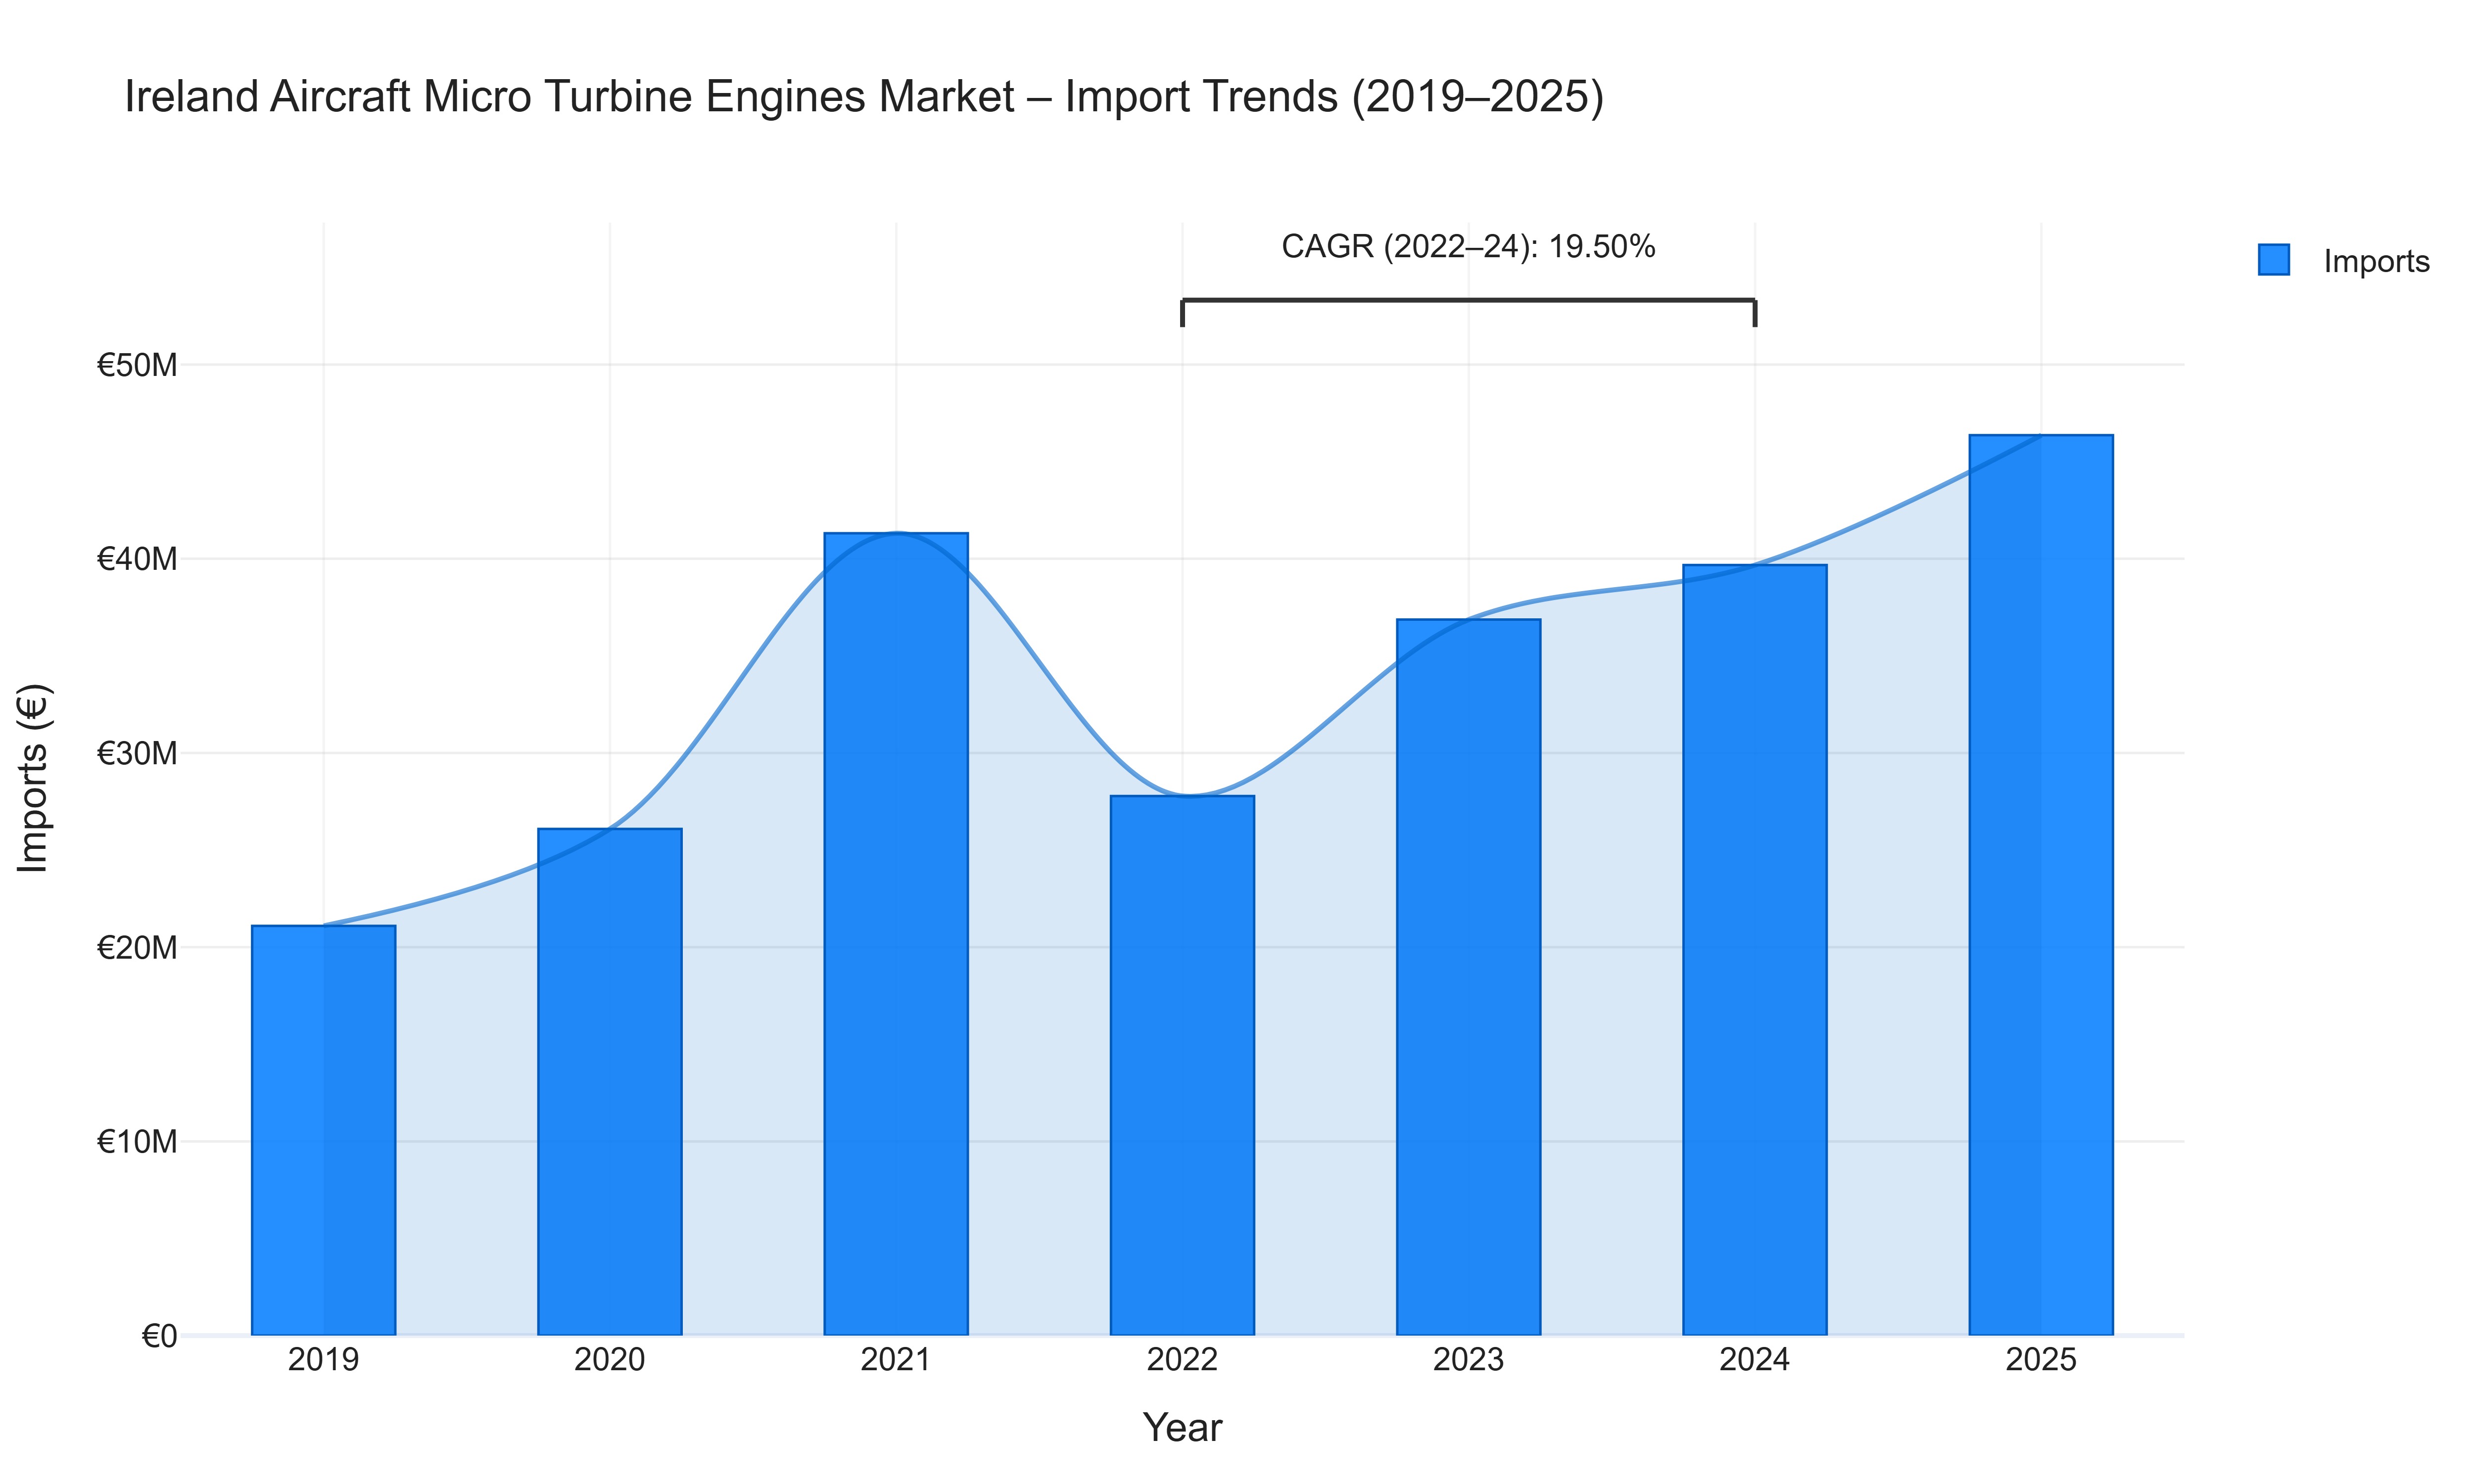Select the 2019 imports bar

[323, 1130]
